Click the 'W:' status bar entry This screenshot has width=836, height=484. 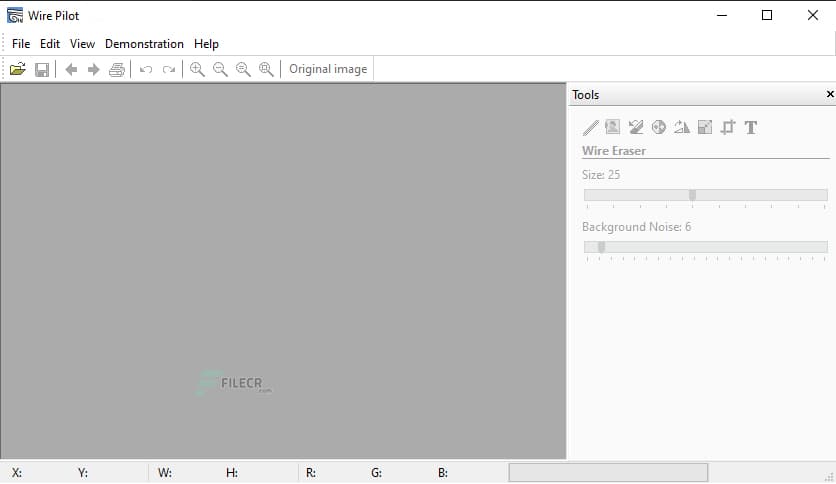165,473
